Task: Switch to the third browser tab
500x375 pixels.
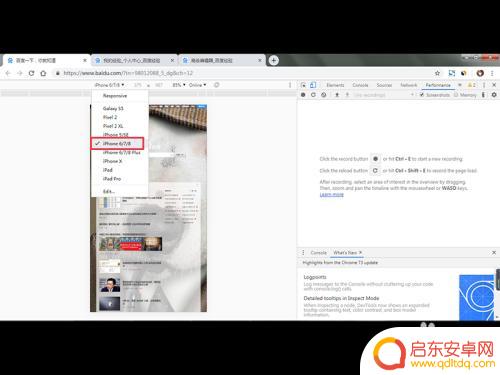Action: point(222,60)
